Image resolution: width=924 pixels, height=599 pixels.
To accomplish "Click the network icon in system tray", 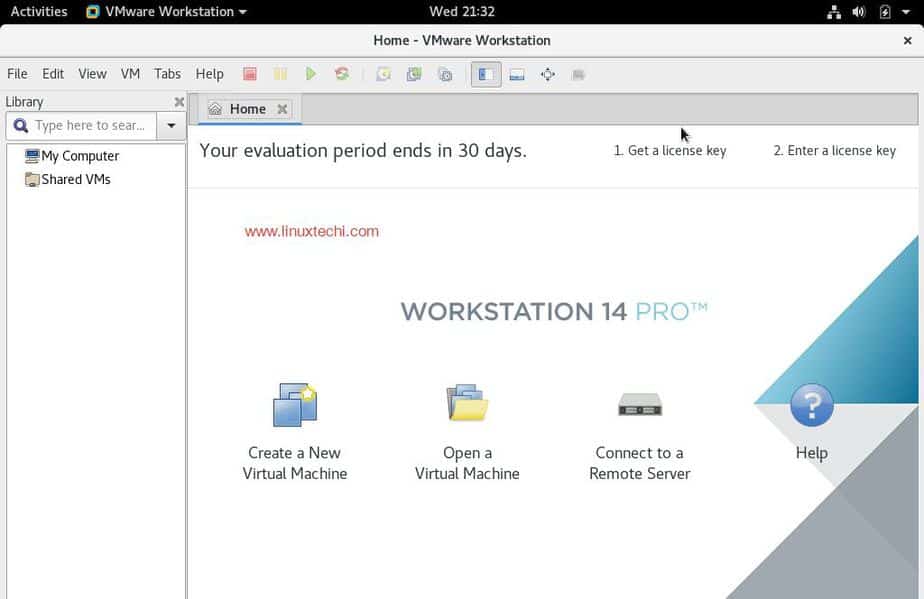I will coord(834,12).
